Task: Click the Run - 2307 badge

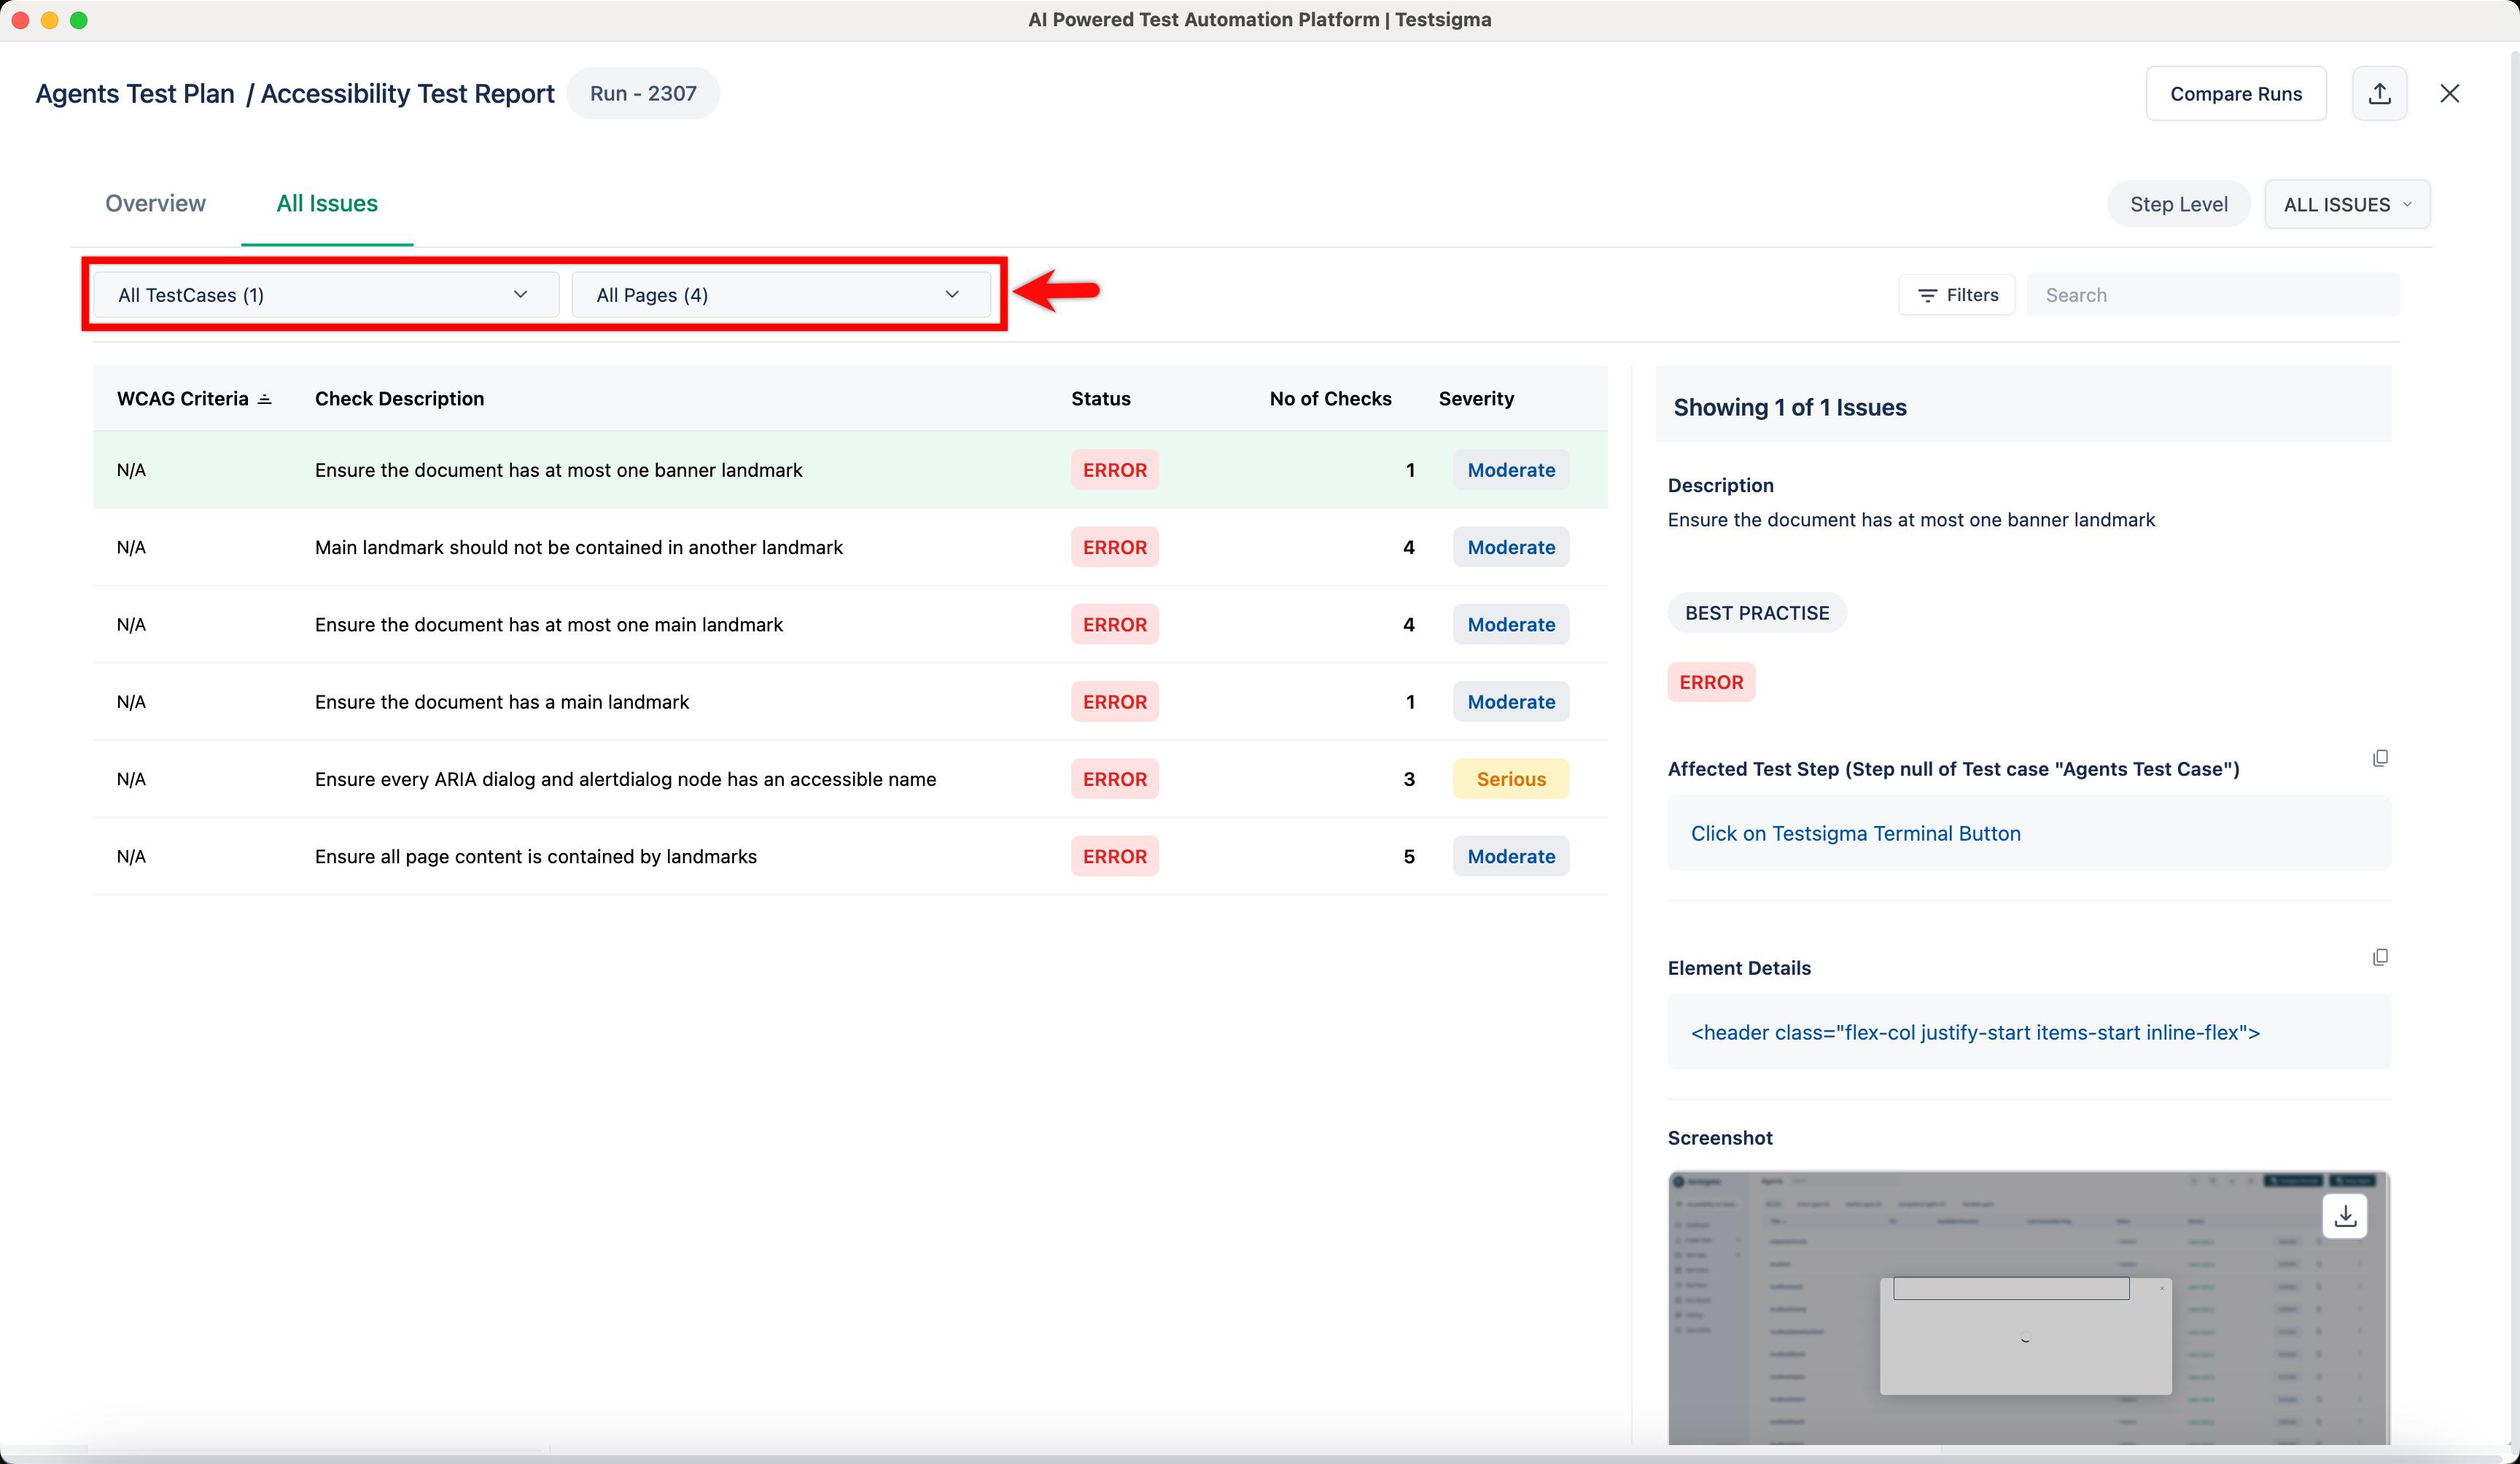Action: click(643, 93)
